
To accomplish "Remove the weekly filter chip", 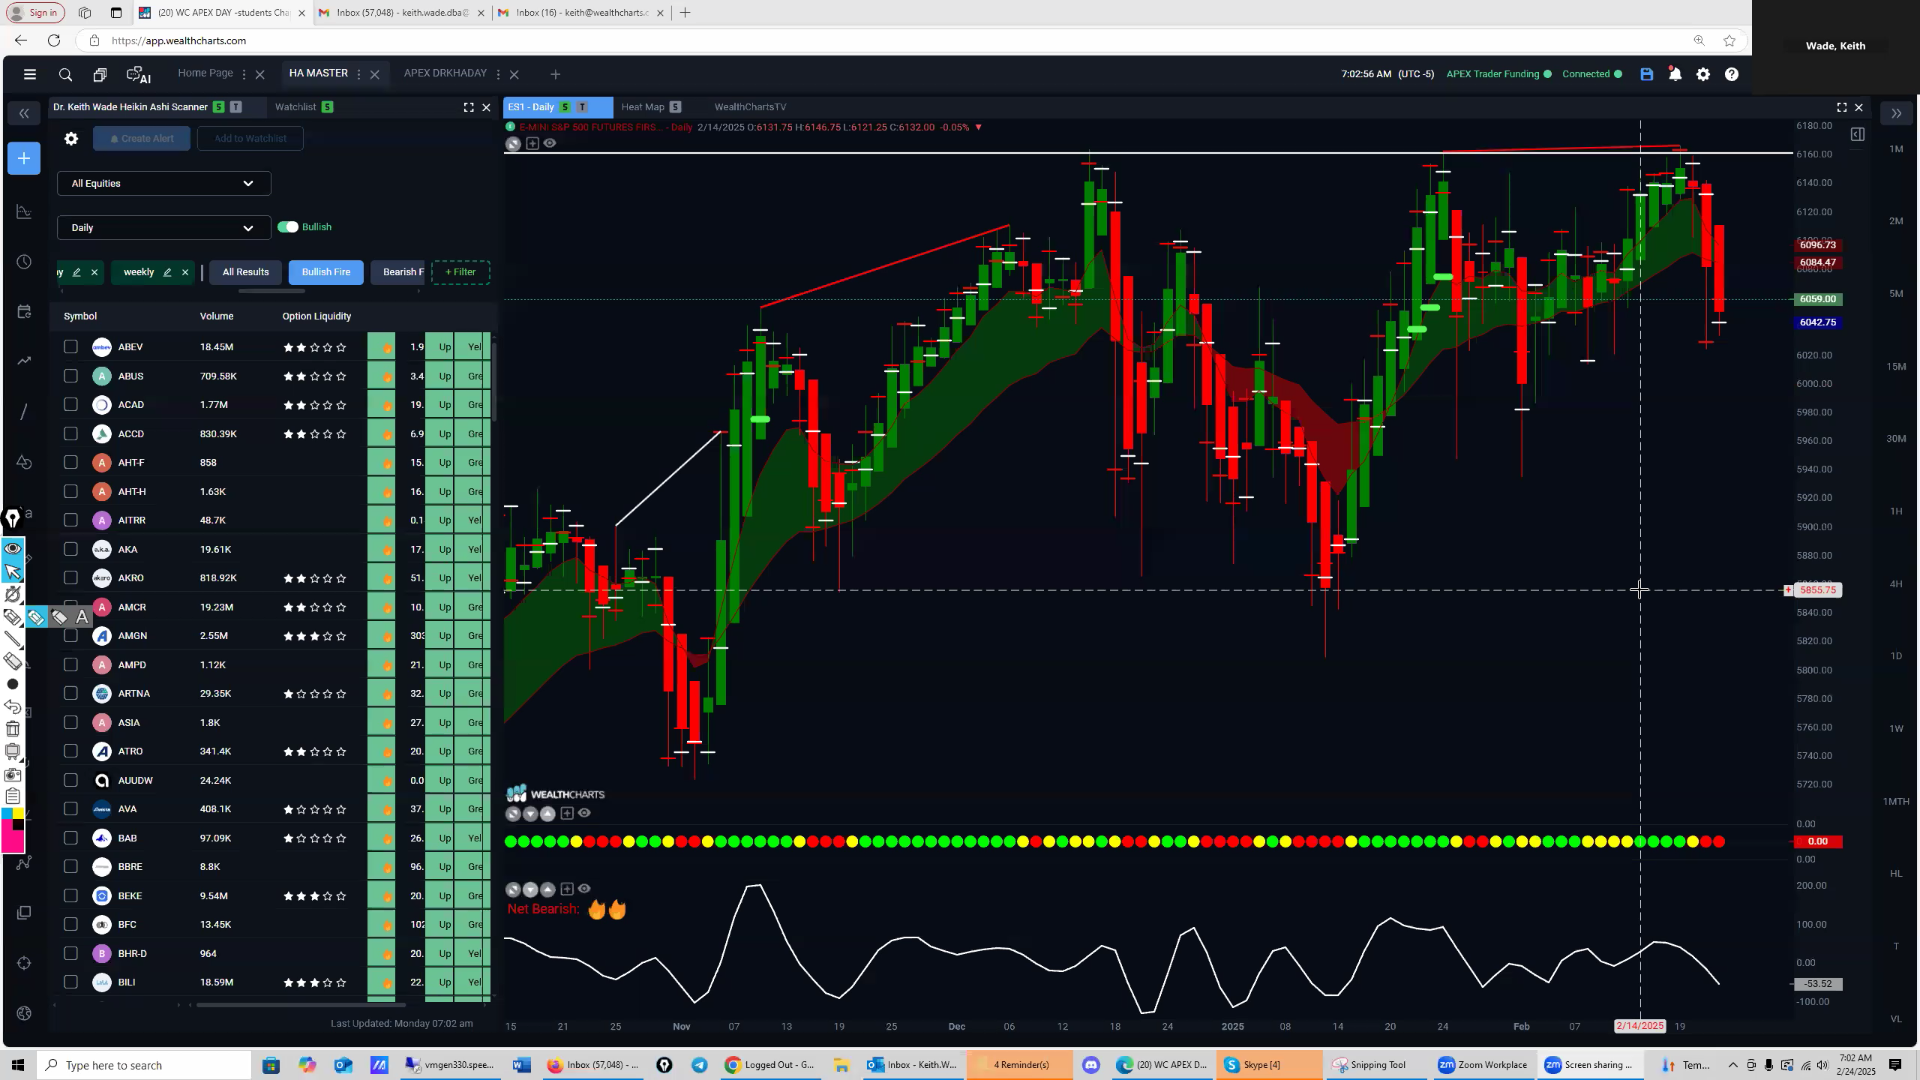I will 185,272.
